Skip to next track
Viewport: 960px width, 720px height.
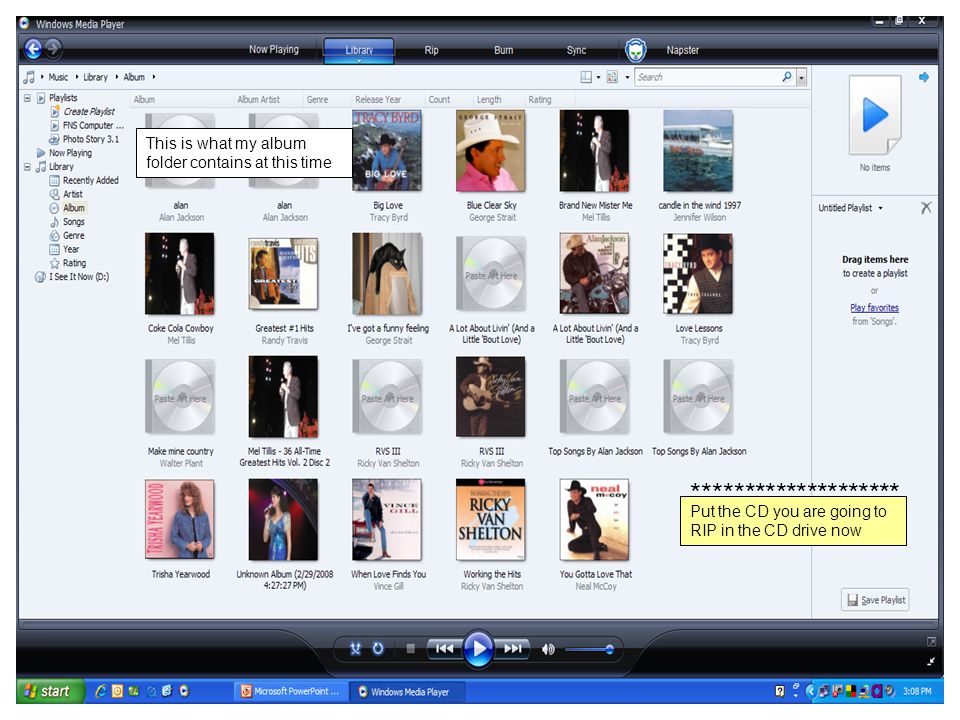pyautogui.click(x=513, y=649)
